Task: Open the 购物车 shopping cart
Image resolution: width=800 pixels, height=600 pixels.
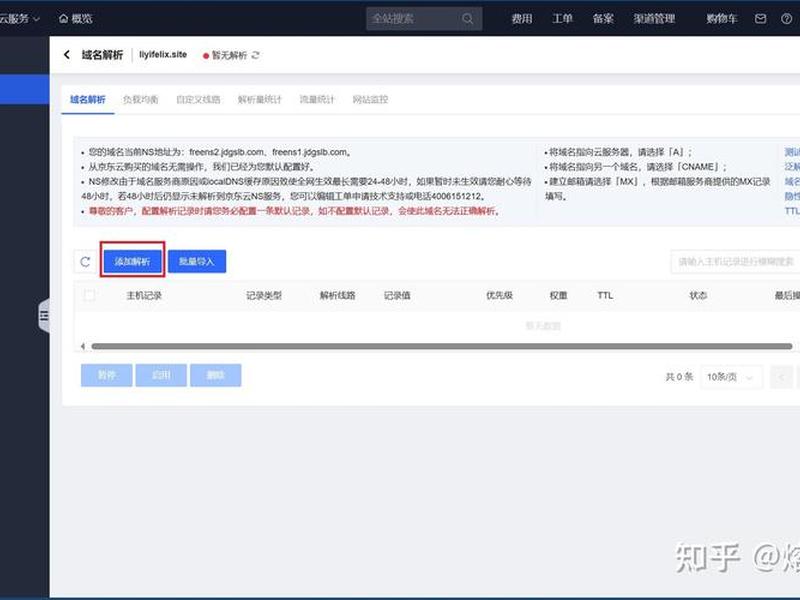Action: coord(721,19)
